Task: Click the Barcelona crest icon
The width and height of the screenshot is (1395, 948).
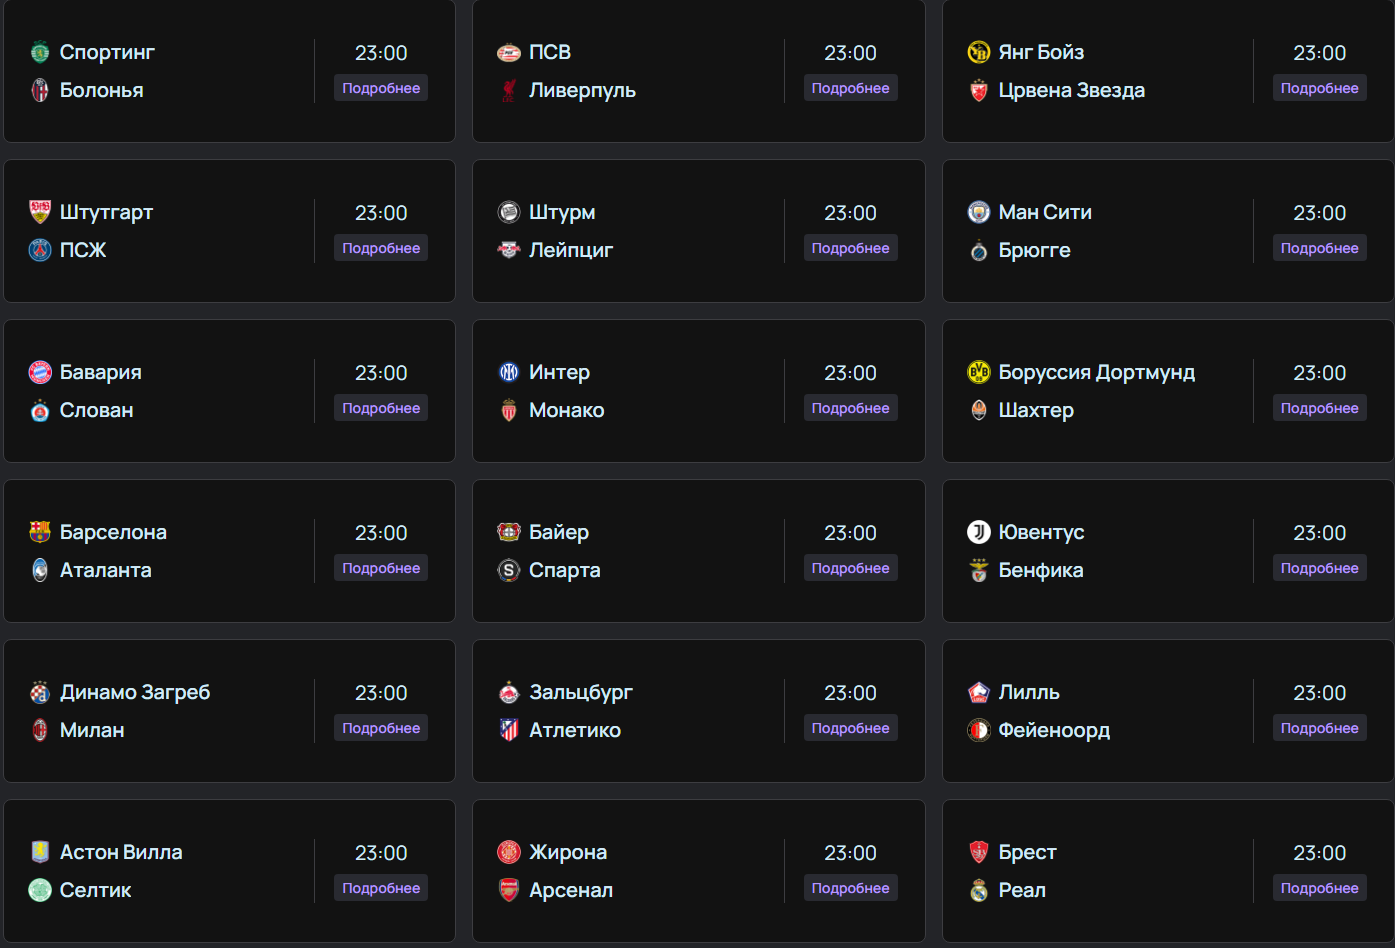Action: click(x=40, y=532)
